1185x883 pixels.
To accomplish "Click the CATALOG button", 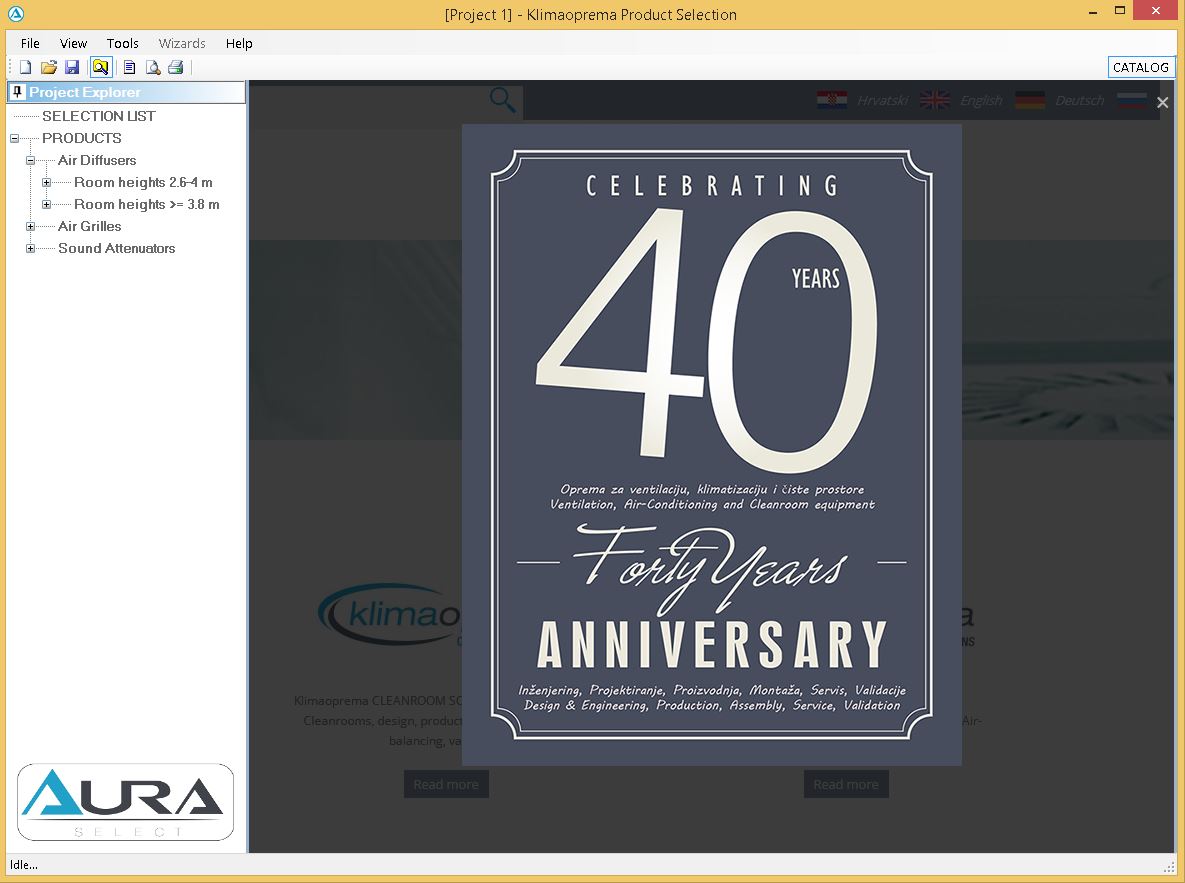I will tap(1140, 67).
